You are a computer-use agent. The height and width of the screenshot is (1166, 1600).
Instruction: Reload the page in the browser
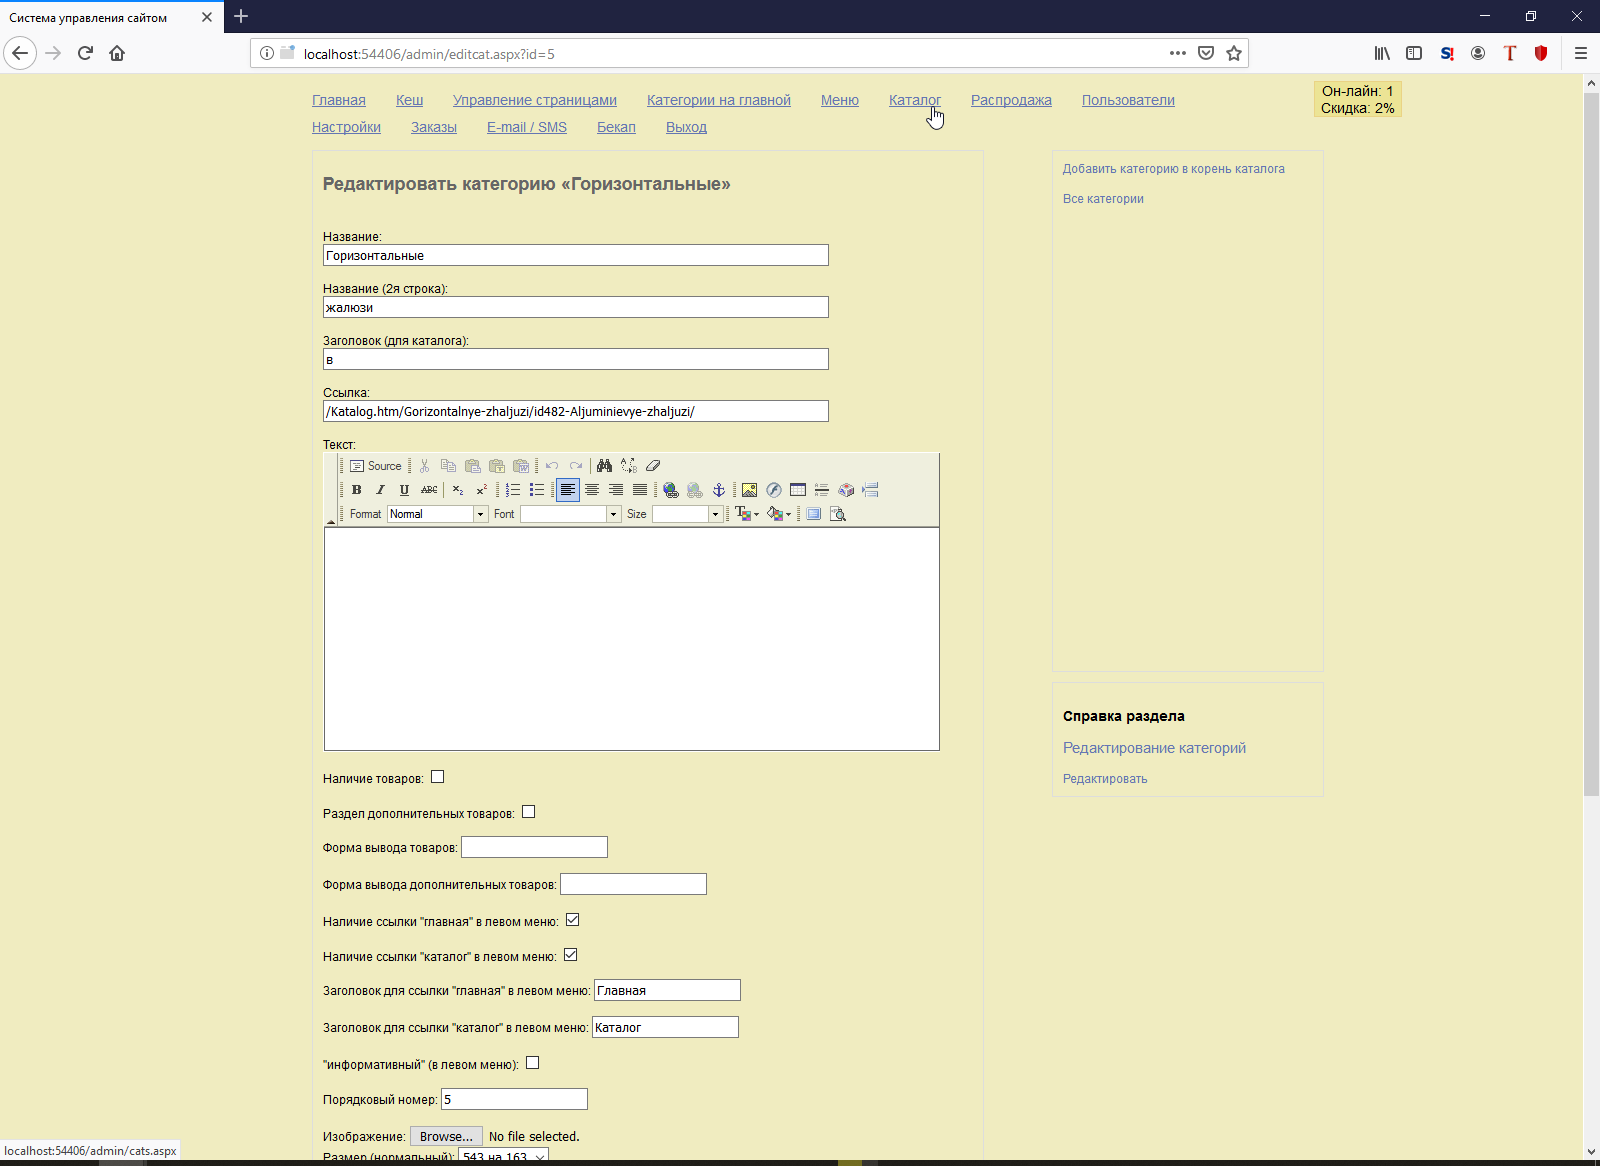(85, 53)
